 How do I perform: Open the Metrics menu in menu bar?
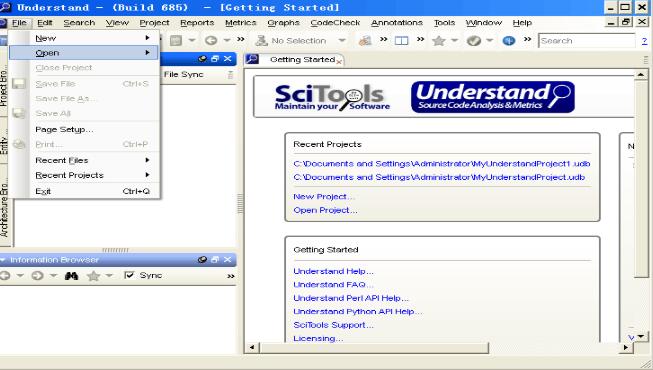click(x=241, y=23)
